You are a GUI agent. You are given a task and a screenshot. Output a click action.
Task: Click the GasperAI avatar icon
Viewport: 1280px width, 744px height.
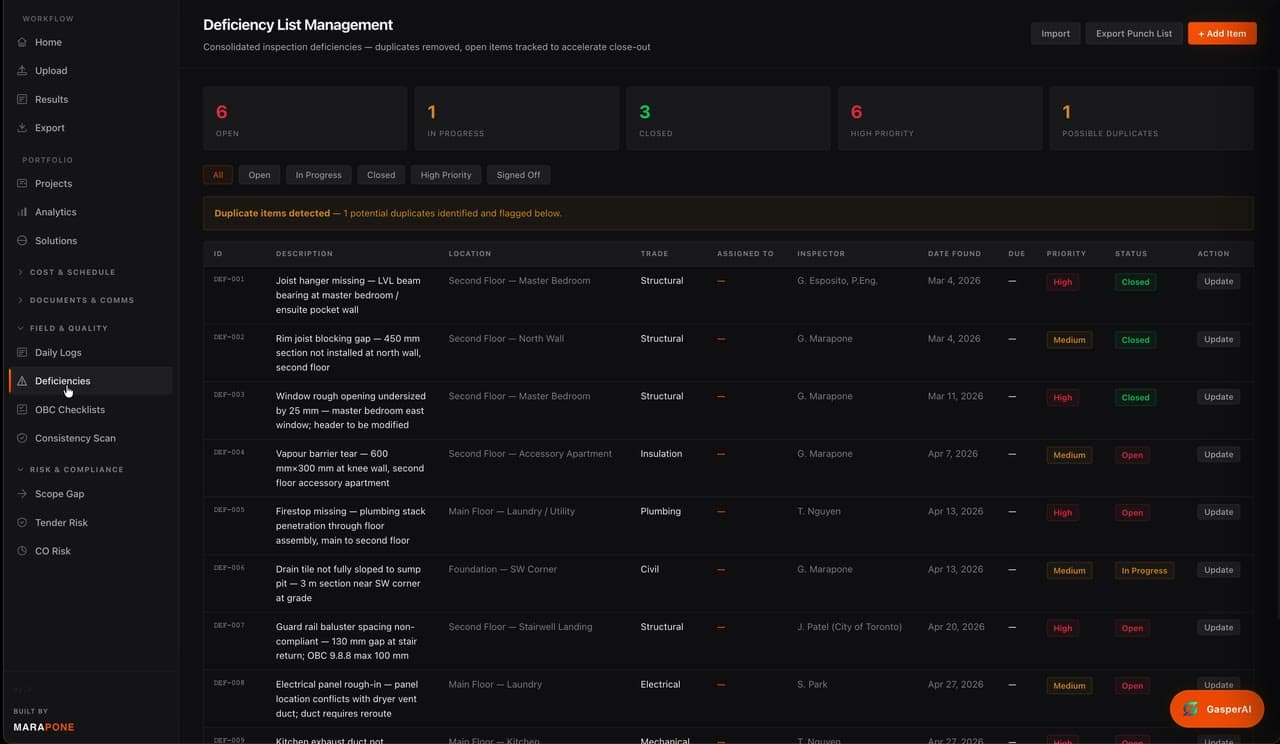1191,709
